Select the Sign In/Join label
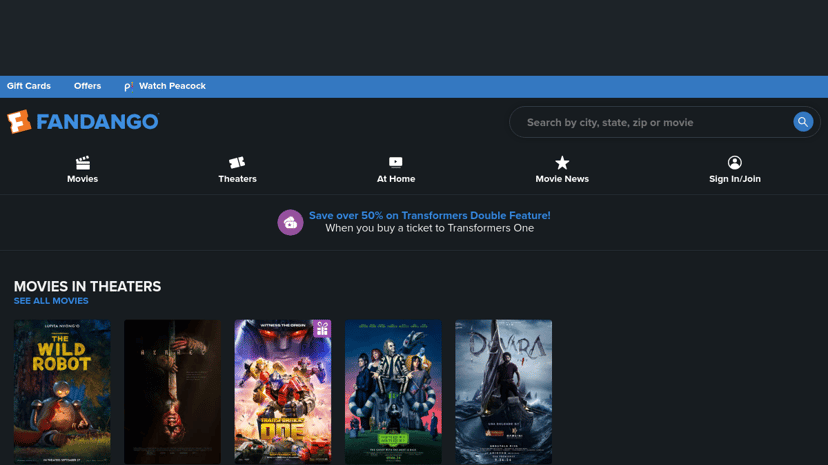The width and height of the screenshot is (828, 465). pyautogui.click(x=735, y=179)
